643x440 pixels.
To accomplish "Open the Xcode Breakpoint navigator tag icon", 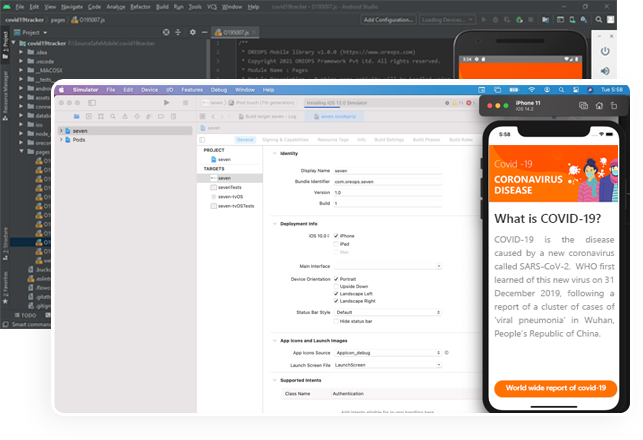I will click(161, 116).
